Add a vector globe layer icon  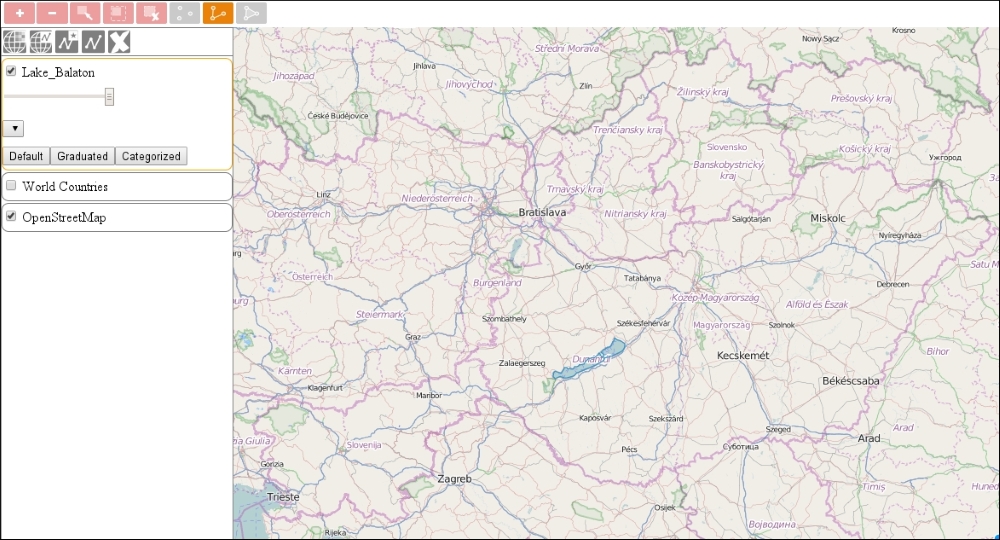tap(40, 42)
